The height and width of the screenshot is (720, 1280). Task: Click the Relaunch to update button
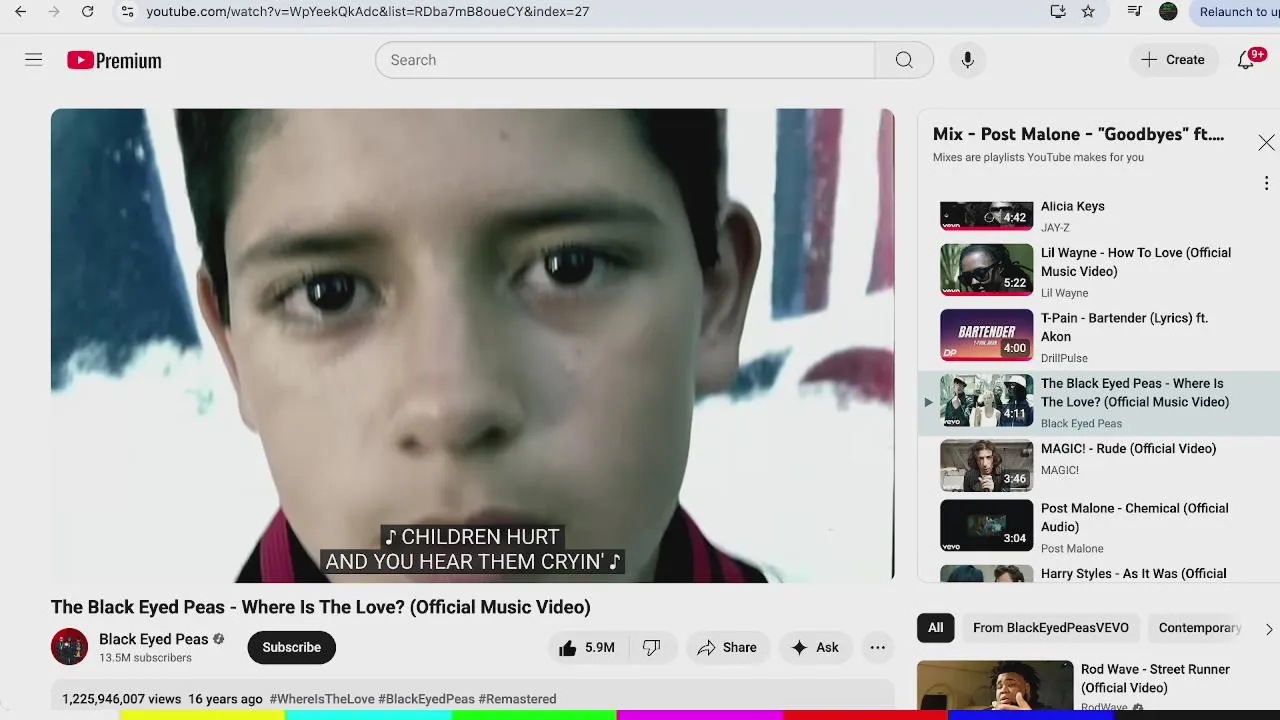pyautogui.click(x=1238, y=12)
